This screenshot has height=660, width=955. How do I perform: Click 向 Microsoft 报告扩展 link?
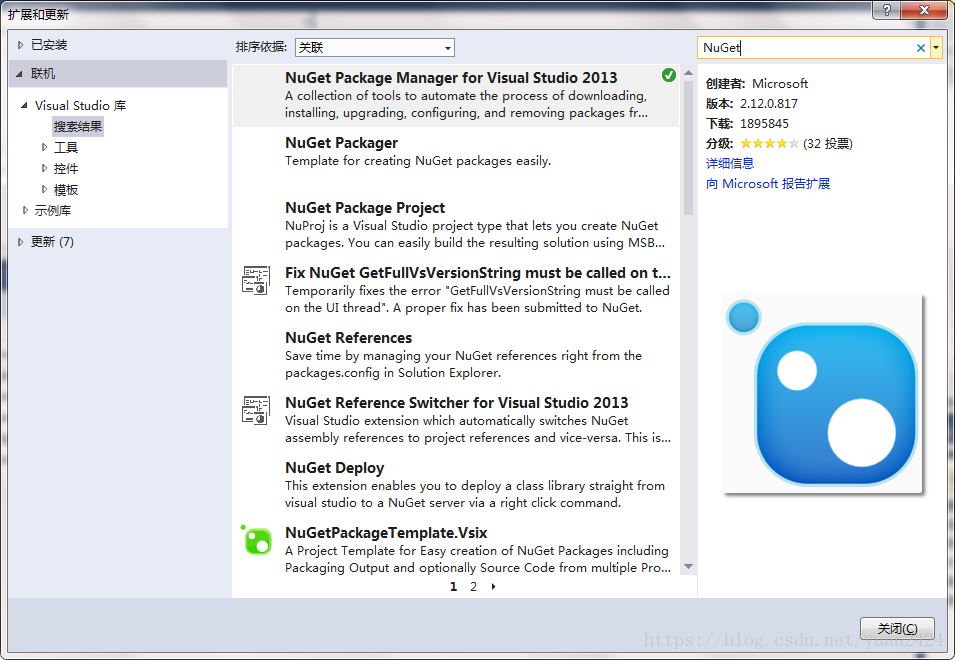coord(767,183)
